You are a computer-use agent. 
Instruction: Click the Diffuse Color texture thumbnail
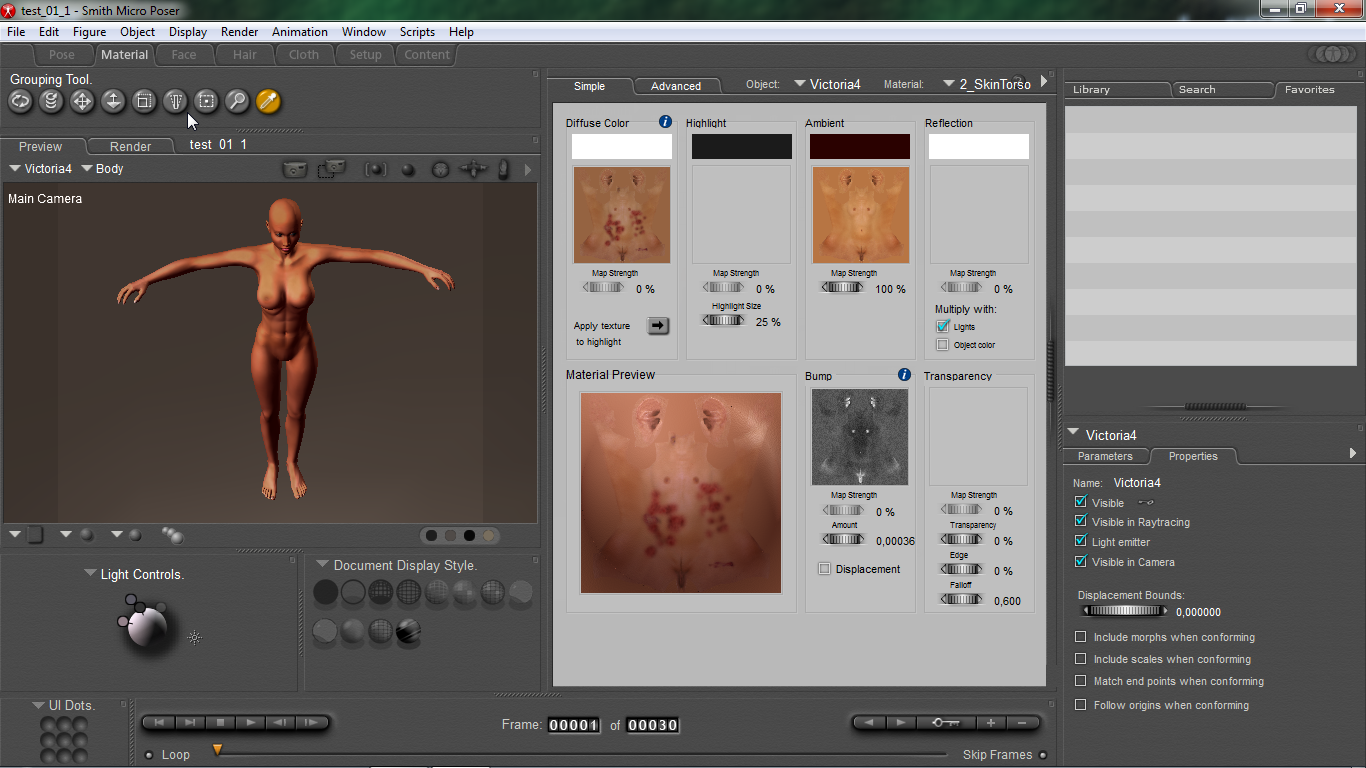click(621, 215)
